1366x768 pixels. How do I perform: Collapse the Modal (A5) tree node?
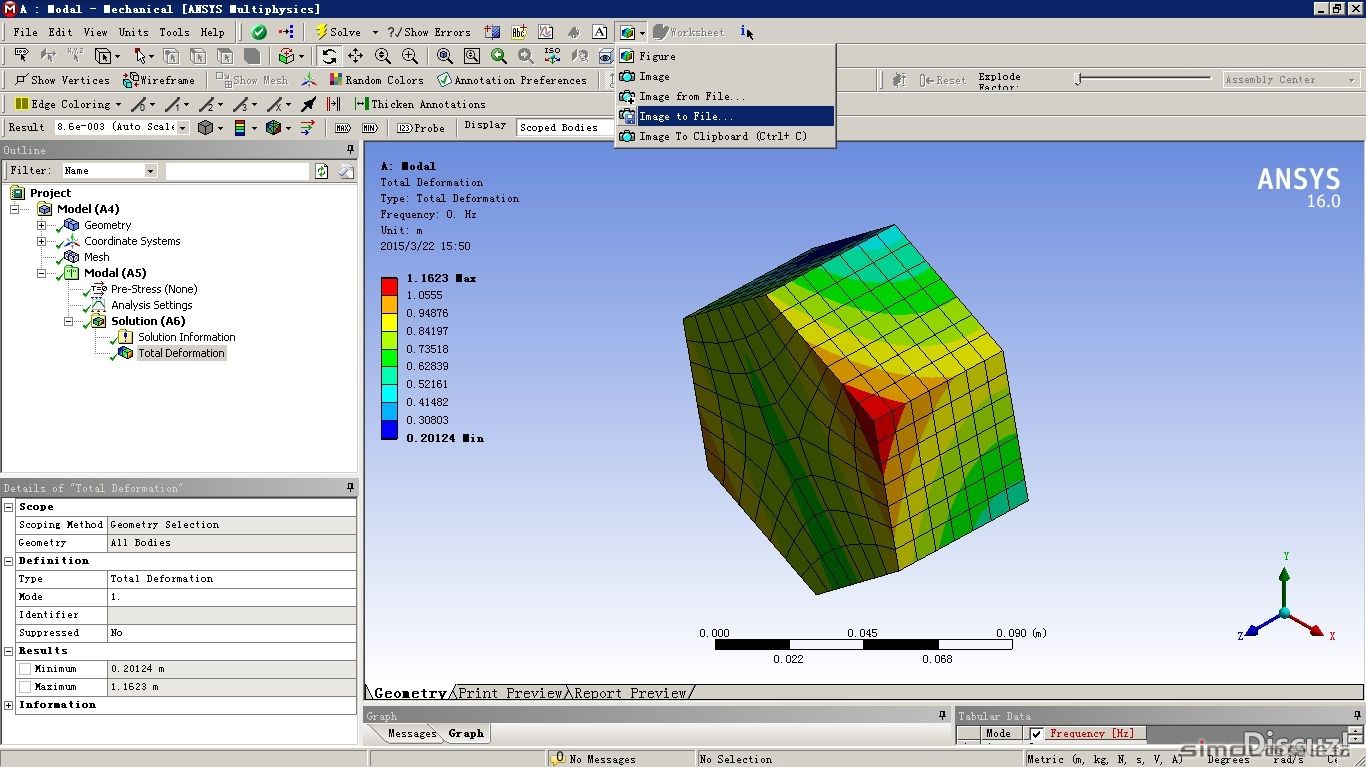tap(42, 273)
